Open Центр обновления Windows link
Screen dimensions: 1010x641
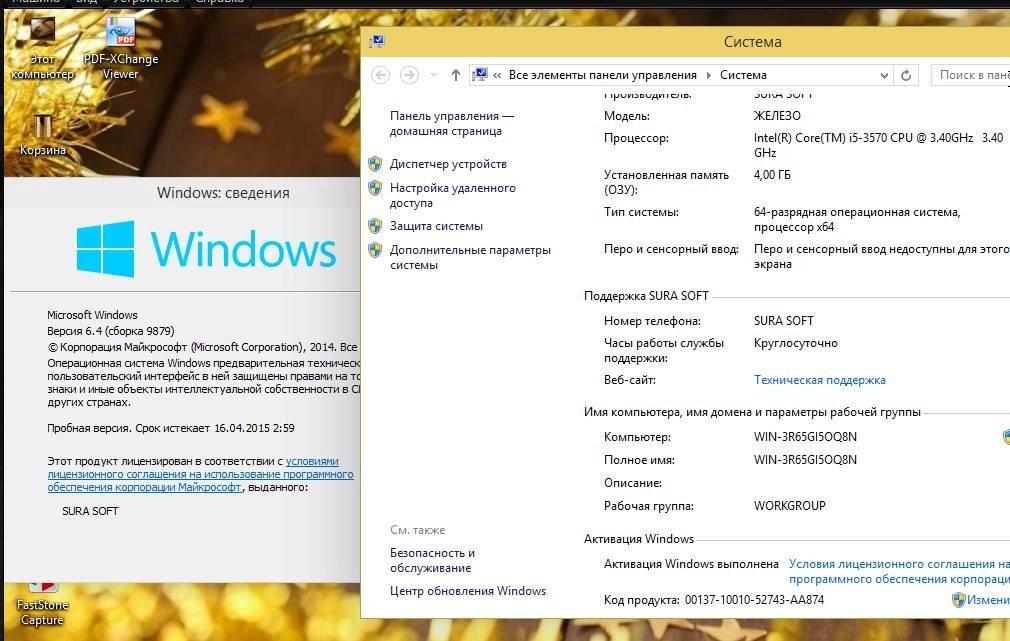[x=468, y=591]
